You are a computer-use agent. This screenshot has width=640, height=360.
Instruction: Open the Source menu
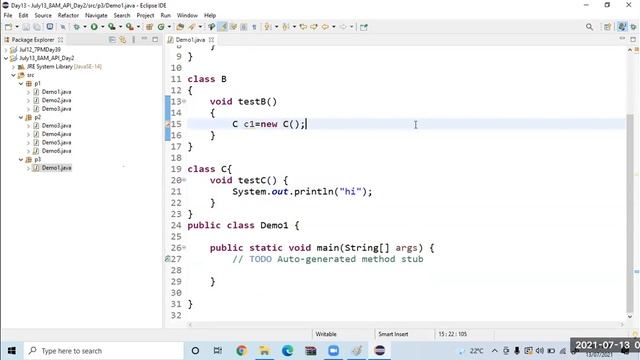tap(43, 16)
